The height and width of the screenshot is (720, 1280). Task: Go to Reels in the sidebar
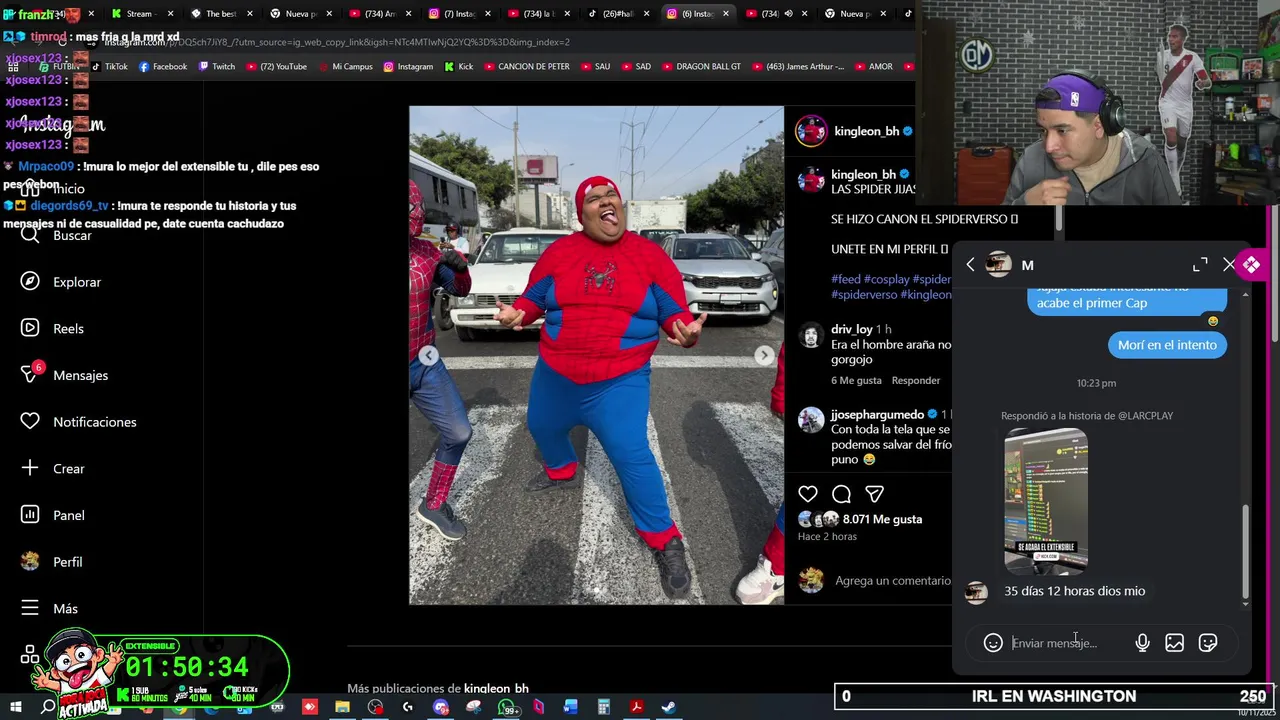point(52,328)
